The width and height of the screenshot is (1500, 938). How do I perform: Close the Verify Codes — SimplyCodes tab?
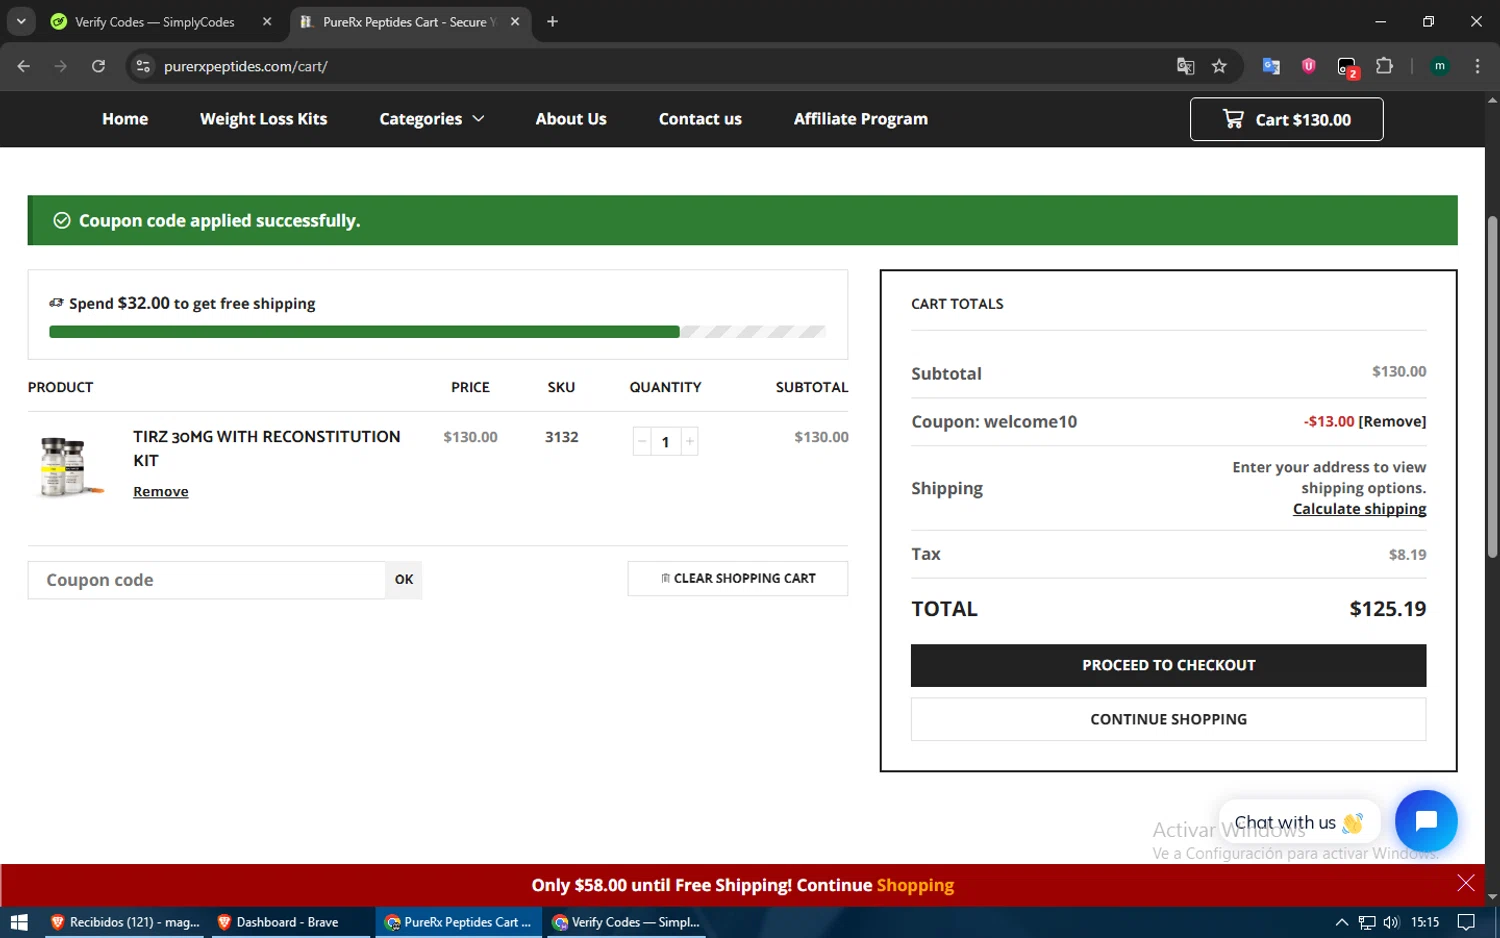(267, 21)
